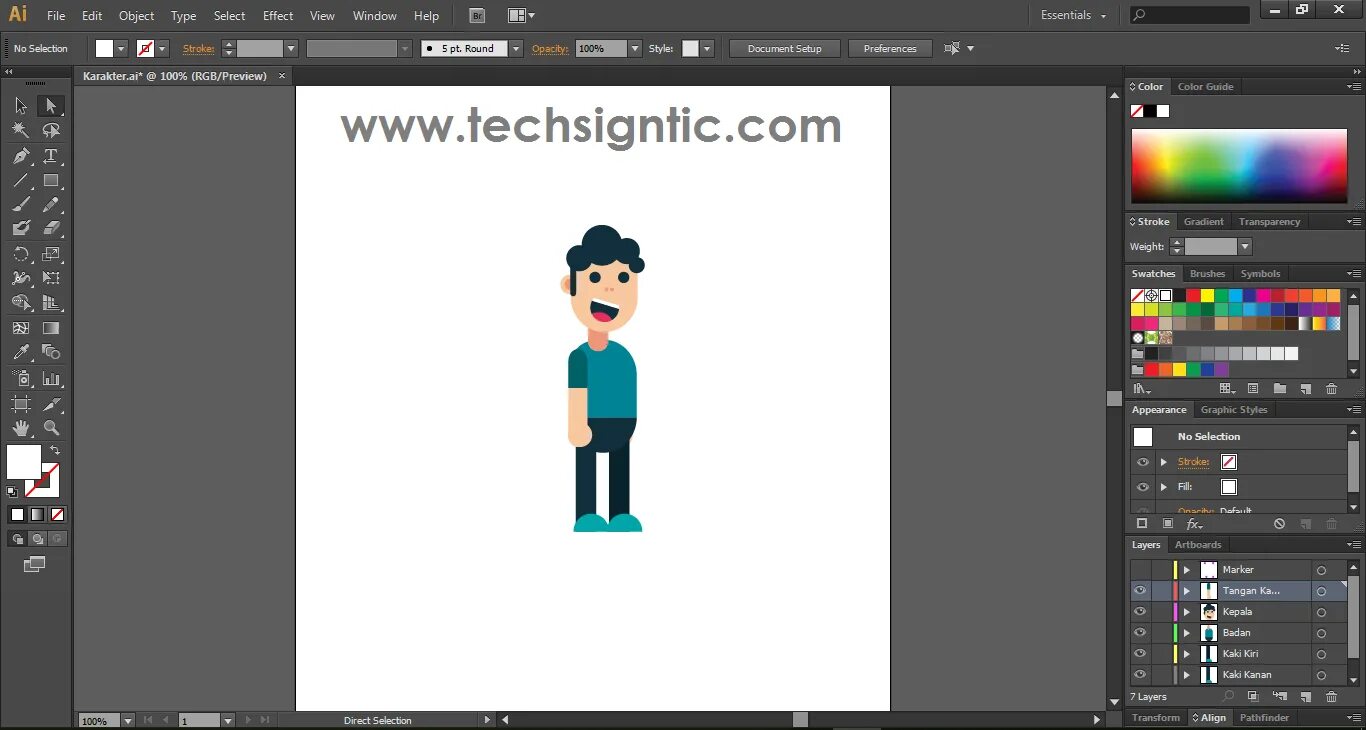The width and height of the screenshot is (1366, 730).
Task: Expand the Kepala layer contents
Action: point(1187,612)
